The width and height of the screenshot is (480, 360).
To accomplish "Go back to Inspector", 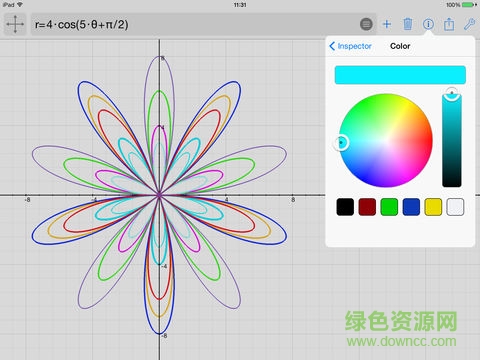I will coord(351,46).
